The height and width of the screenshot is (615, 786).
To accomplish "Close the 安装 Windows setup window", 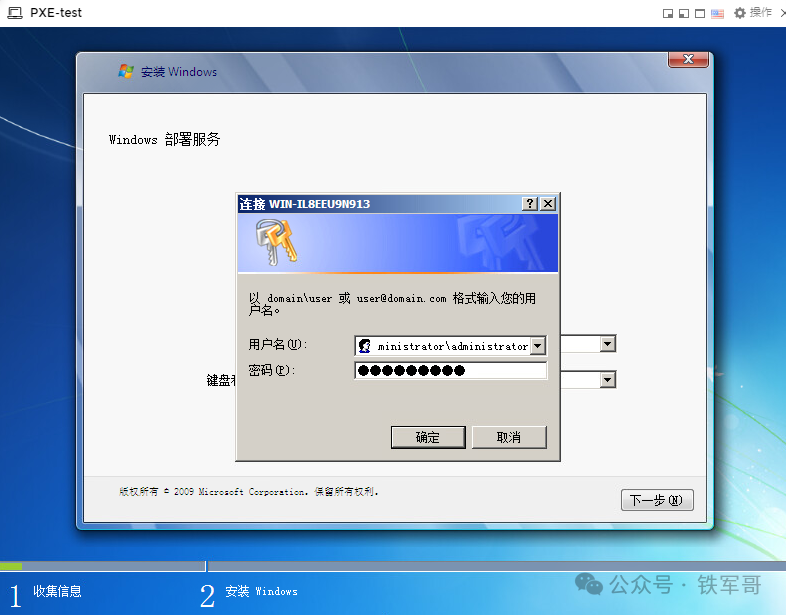I will click(x=688, y=59).
